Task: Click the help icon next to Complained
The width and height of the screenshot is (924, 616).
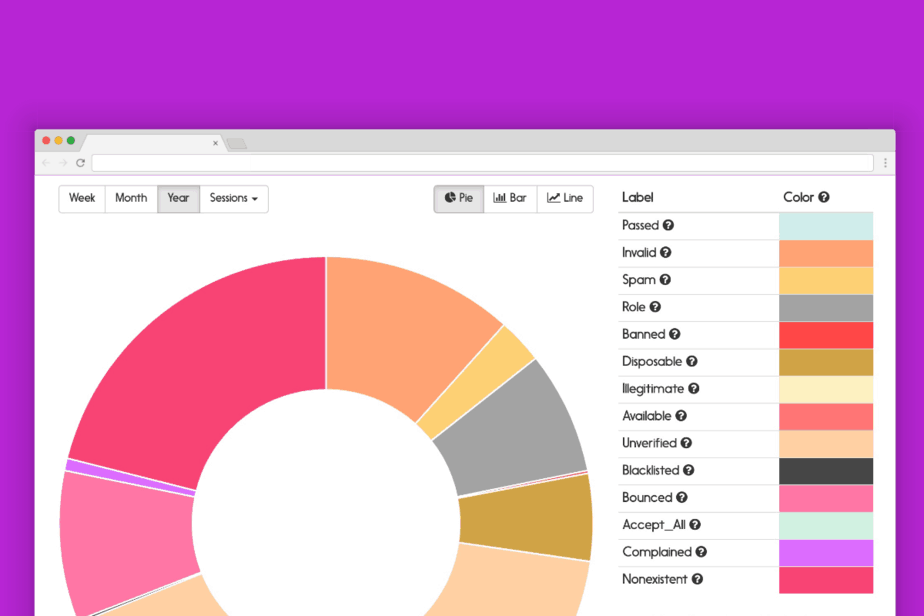Action: (x=701, y=552)
